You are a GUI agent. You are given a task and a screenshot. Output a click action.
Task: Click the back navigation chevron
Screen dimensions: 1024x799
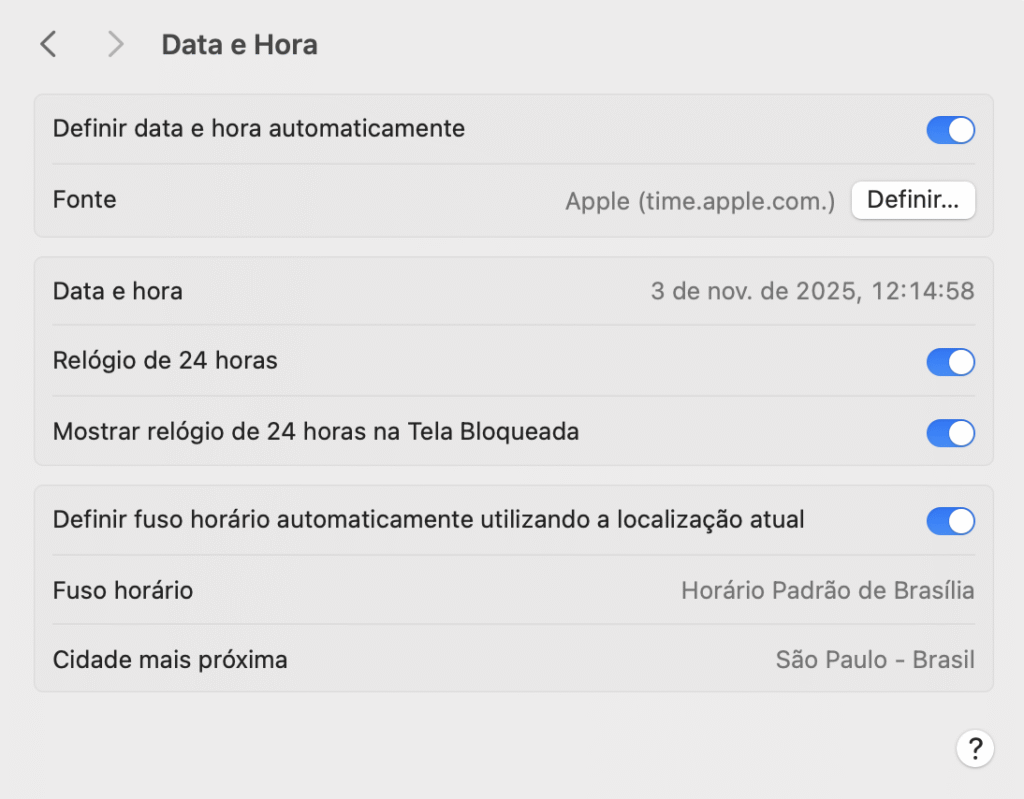tap(48, 44)
